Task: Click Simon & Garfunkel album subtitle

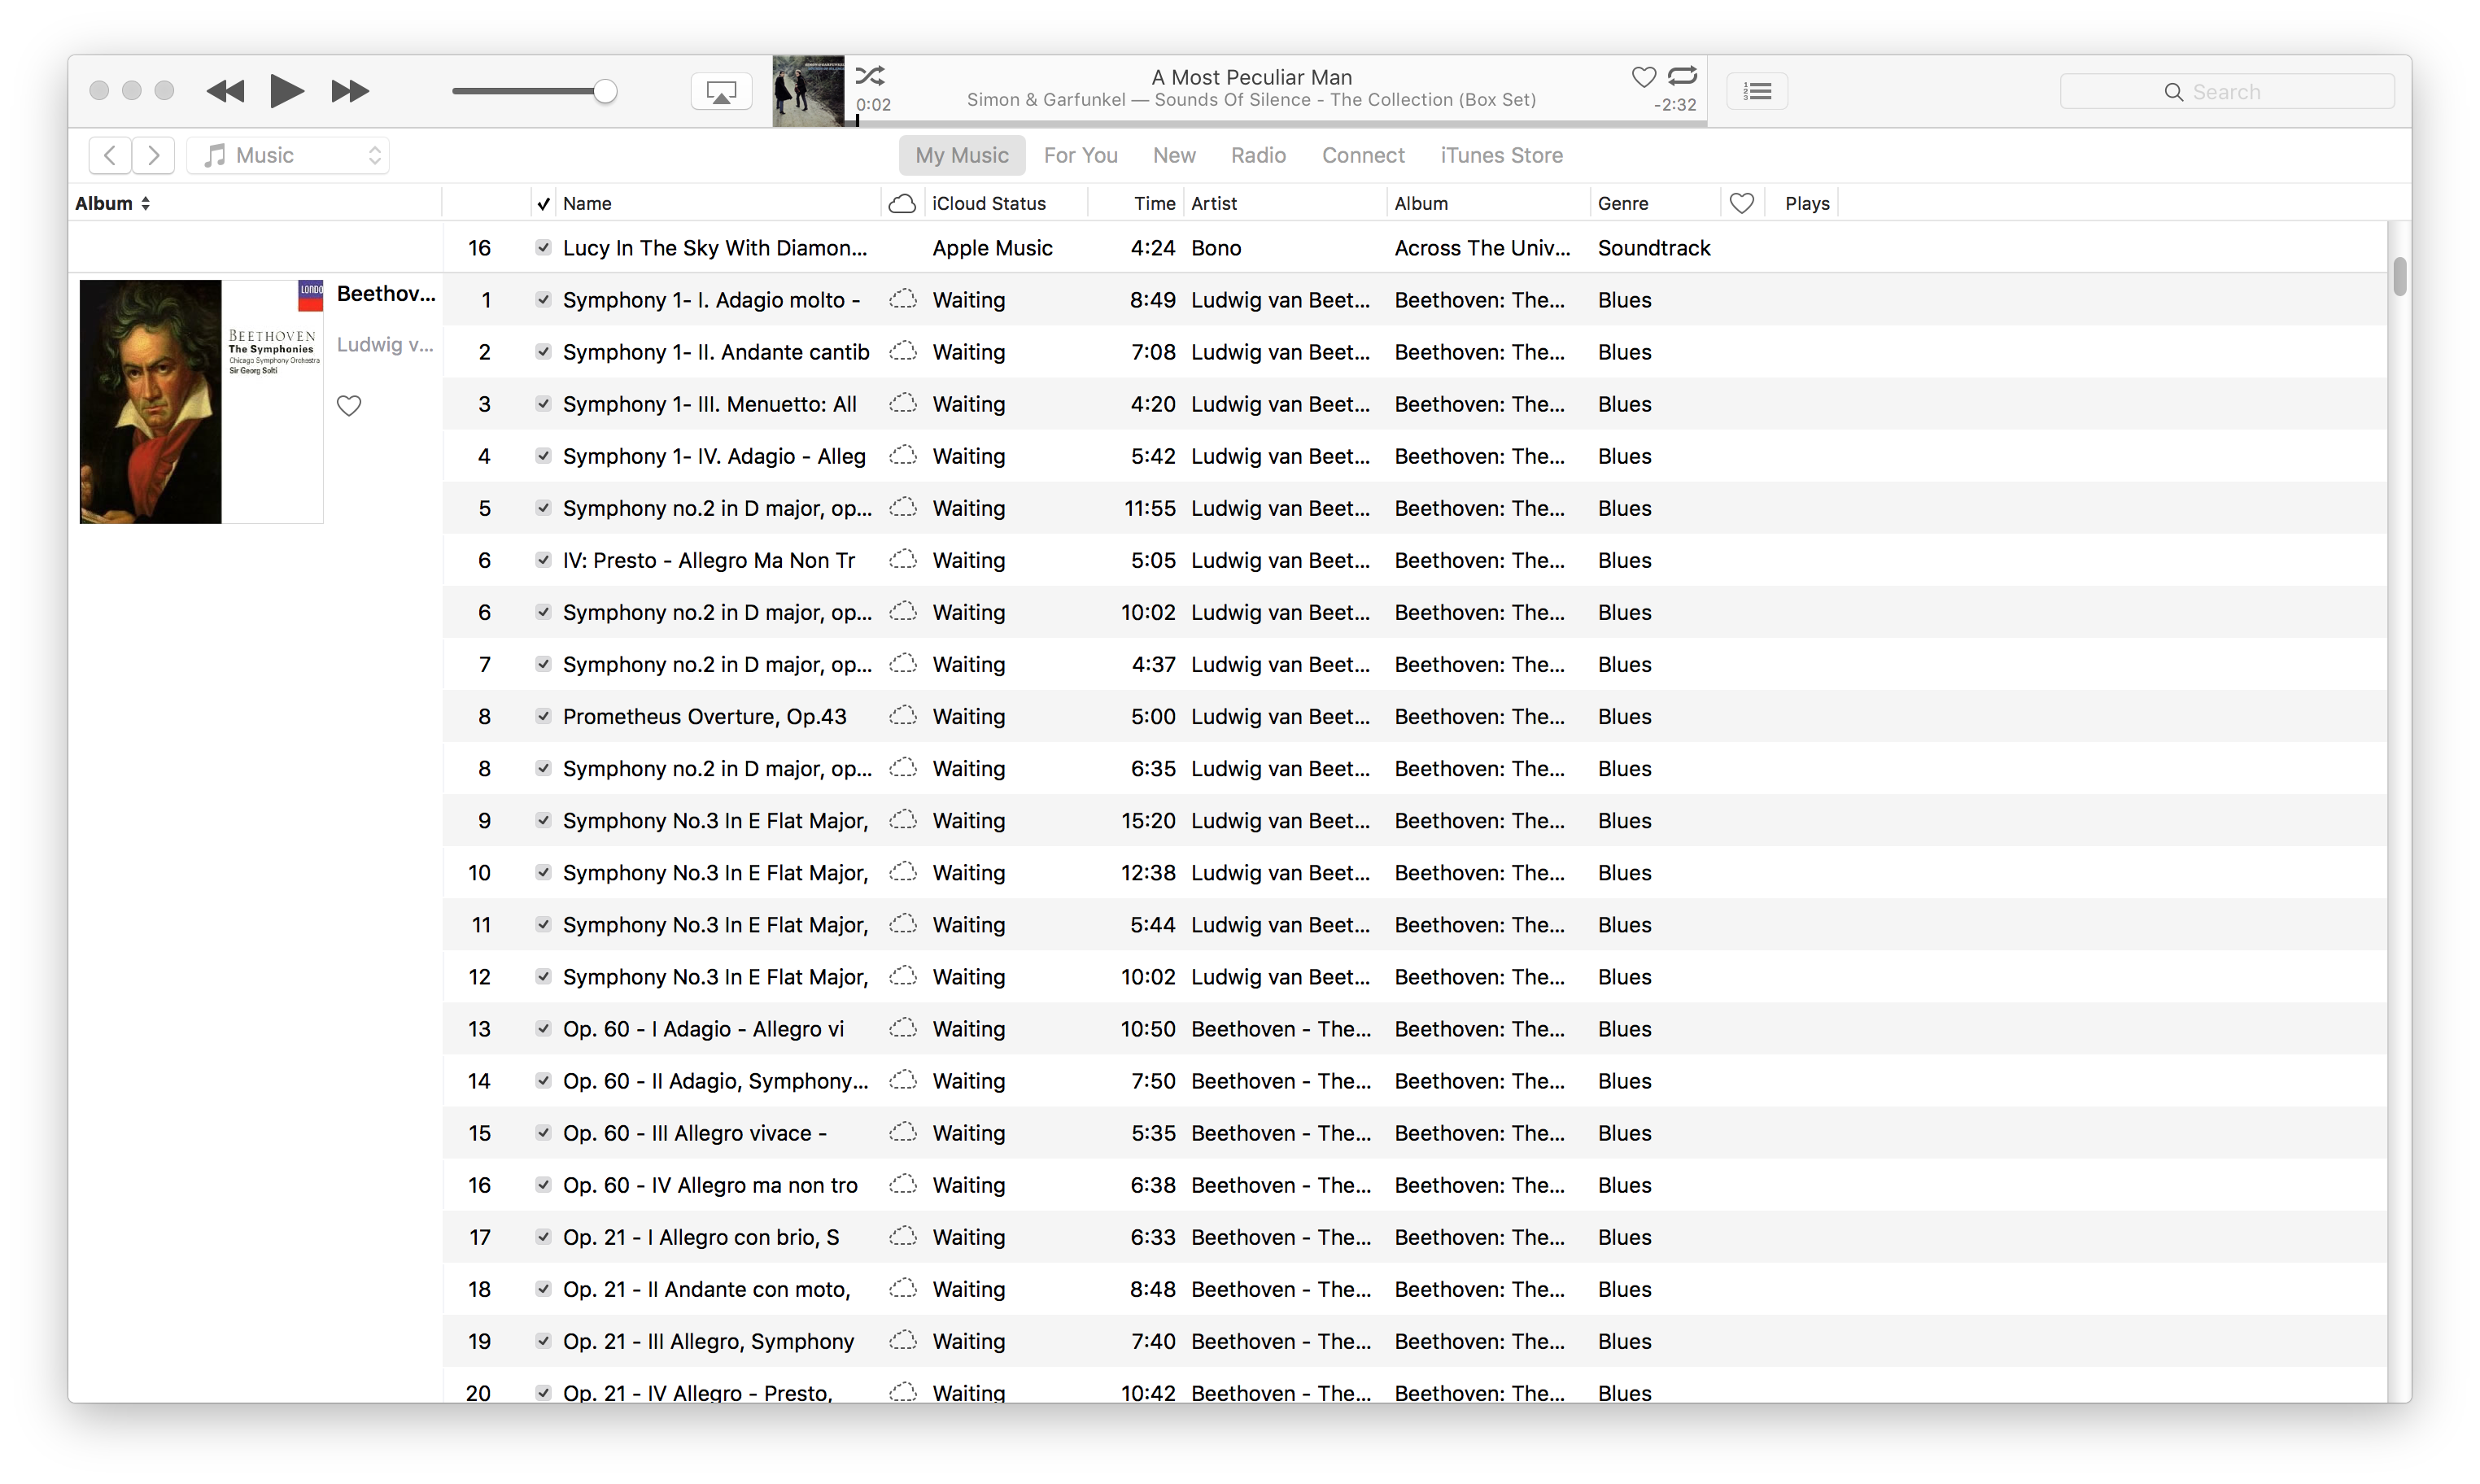Action: [x=1251, y=100]
